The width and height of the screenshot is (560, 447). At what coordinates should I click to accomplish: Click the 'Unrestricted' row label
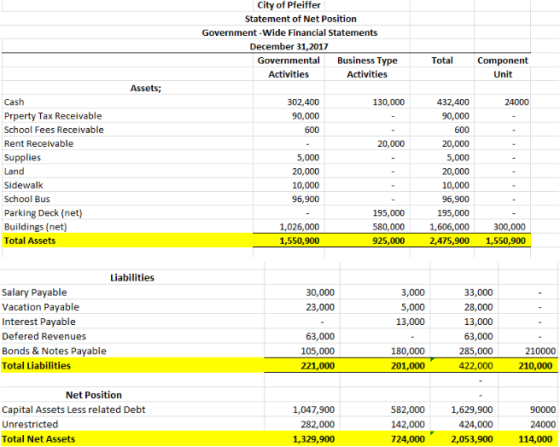coord(30,425)
